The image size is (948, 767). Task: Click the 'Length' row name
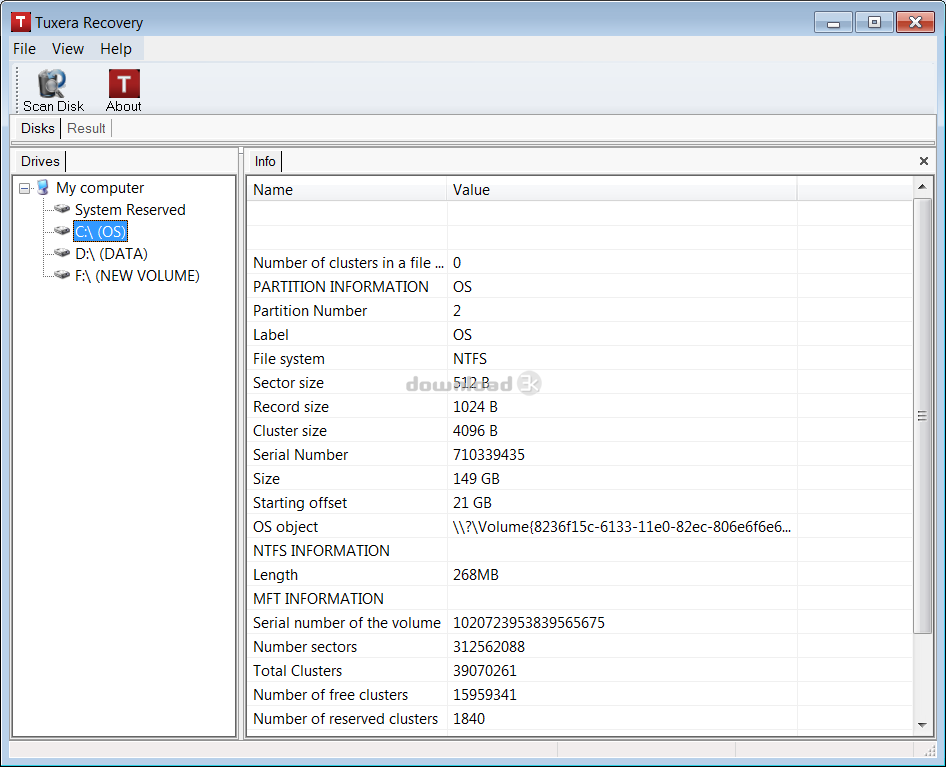[x=275, y=575]
